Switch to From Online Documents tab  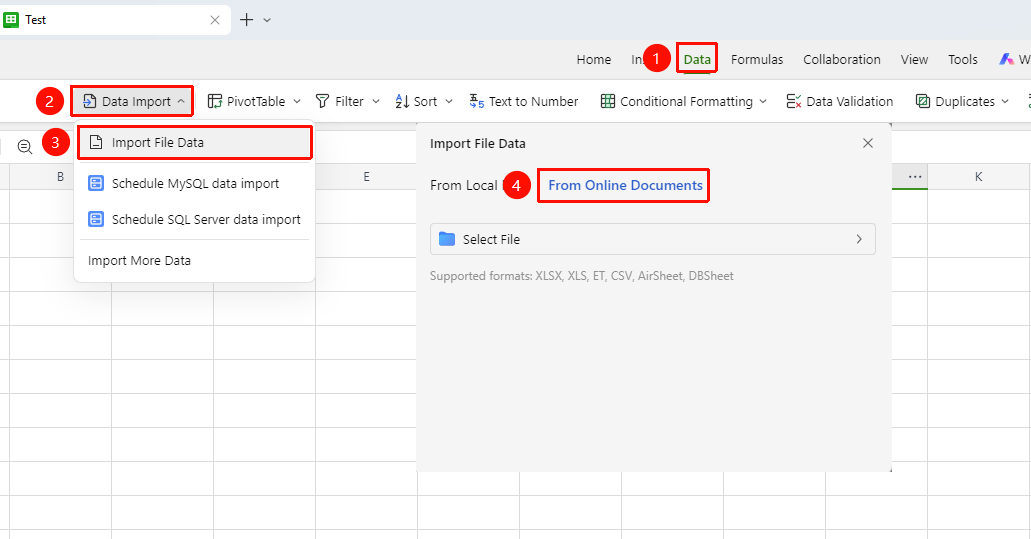625,185
